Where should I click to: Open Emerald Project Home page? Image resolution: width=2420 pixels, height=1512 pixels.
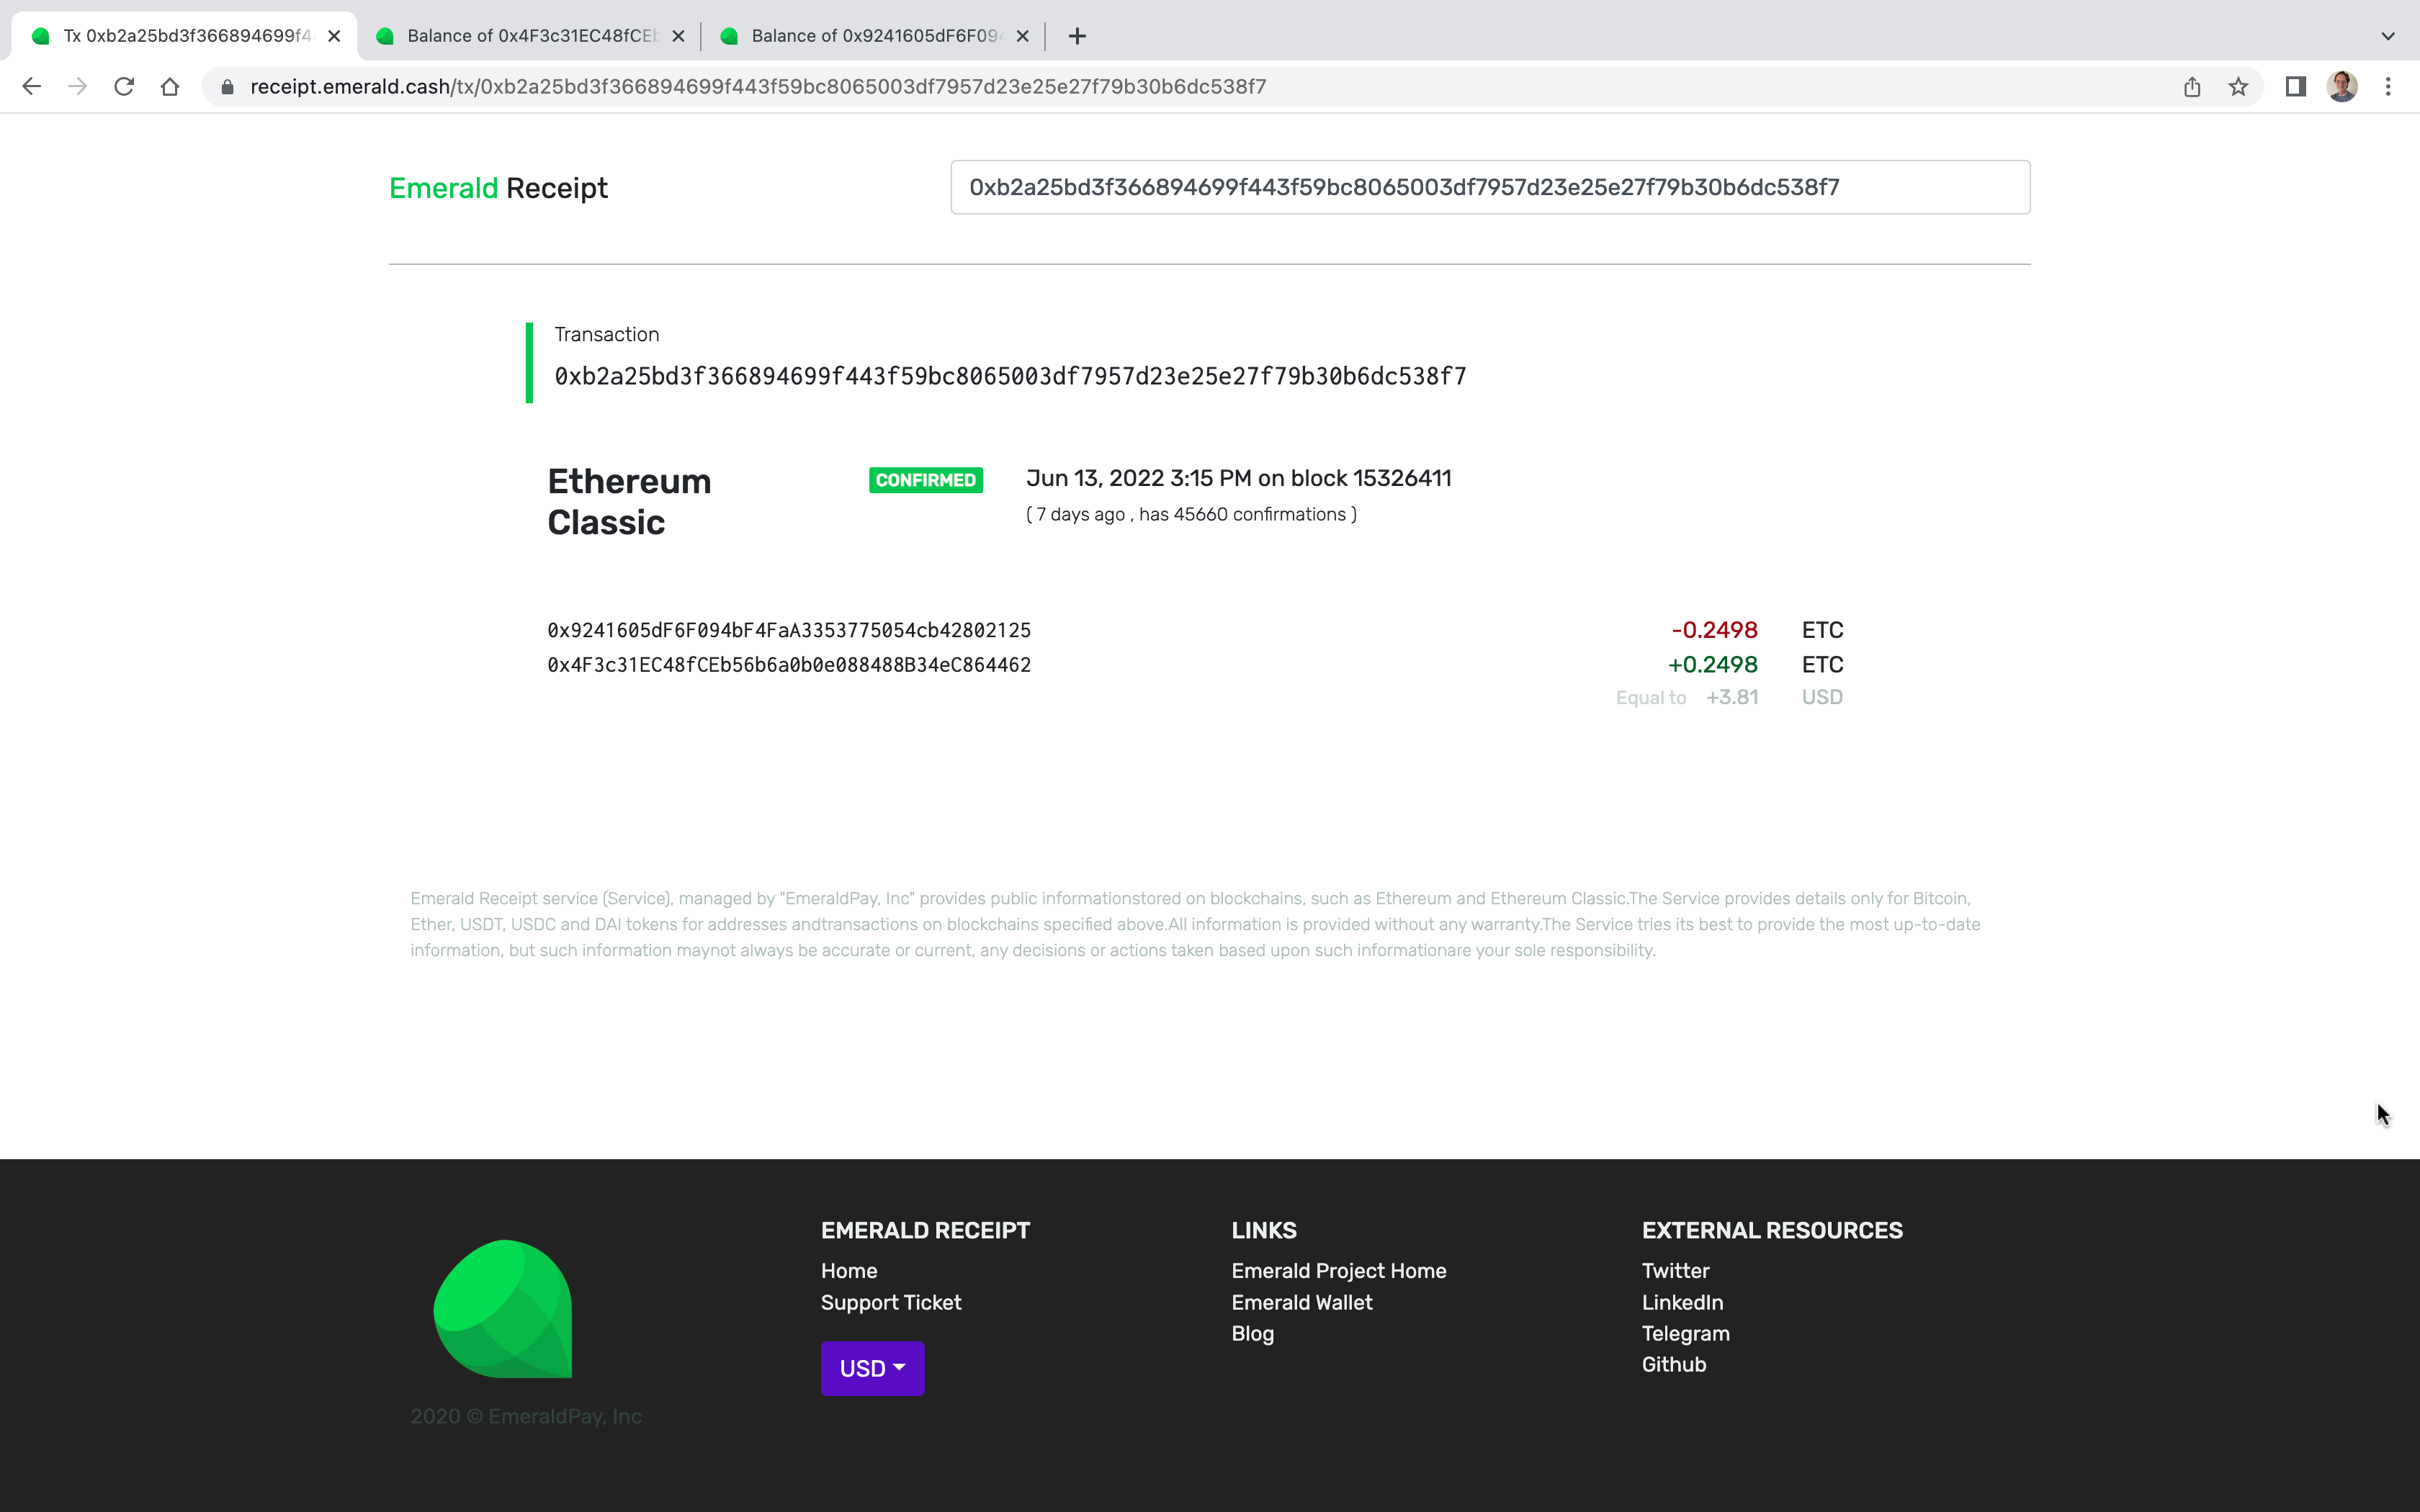point(1338,1270)
